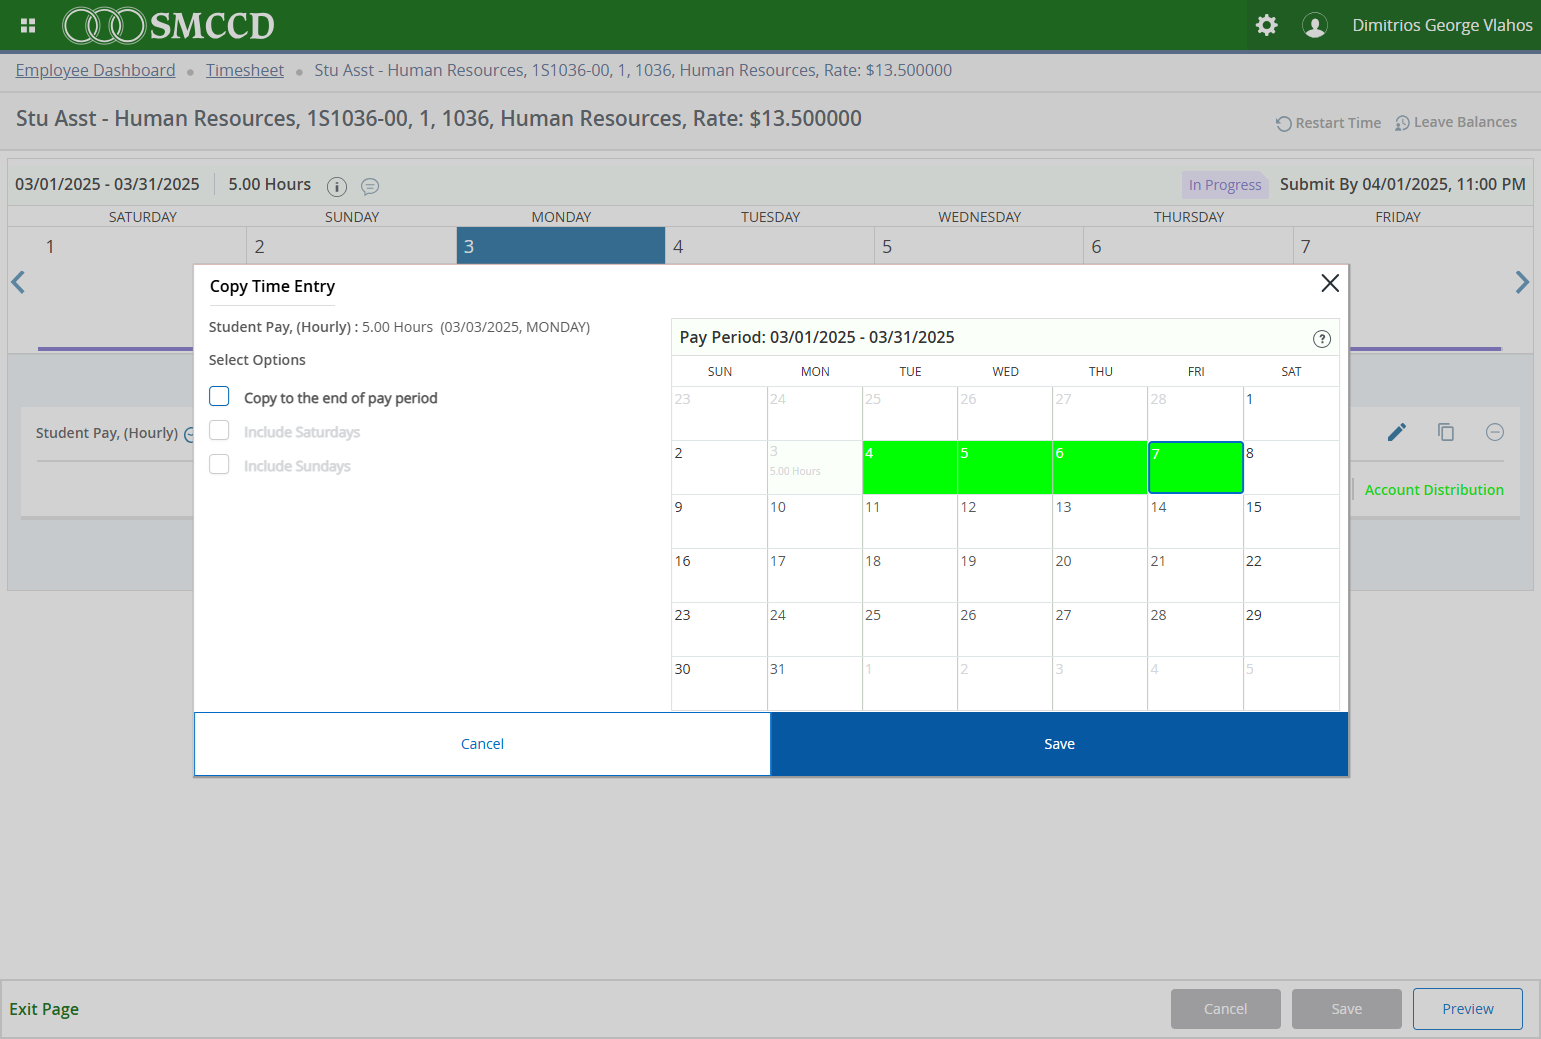Open the Account Distribution link
This screenshot has height=1039, width=1541.
pyautogui.click(x=1434, y=490)
